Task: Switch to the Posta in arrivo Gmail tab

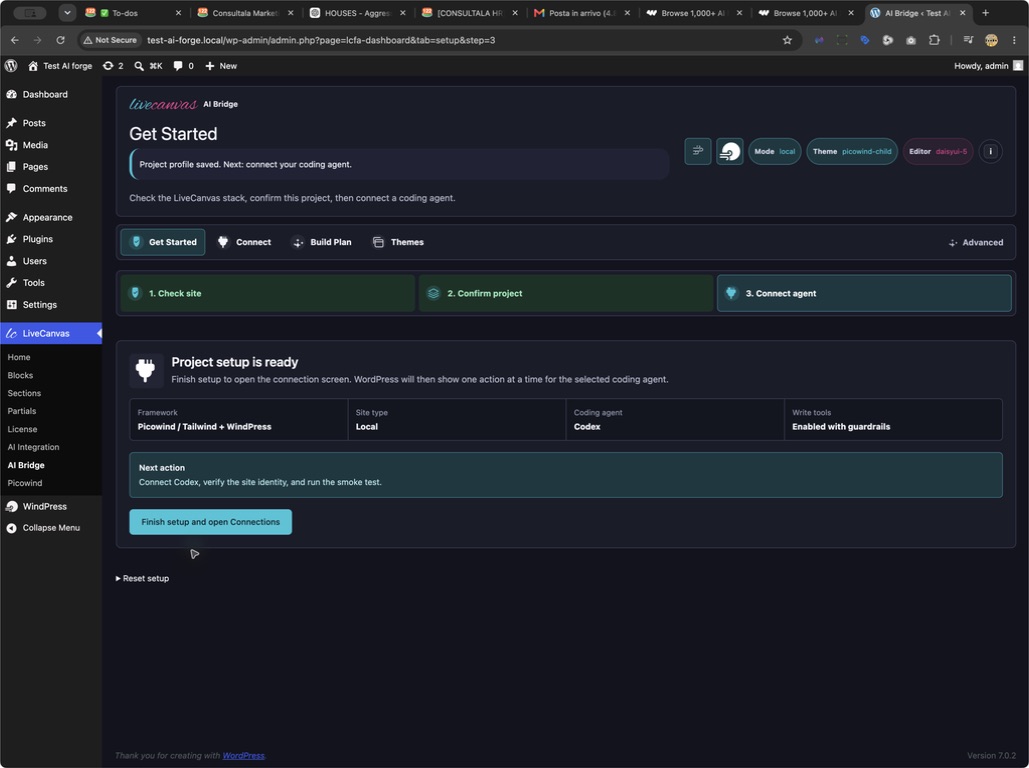Action: point(582,12)
